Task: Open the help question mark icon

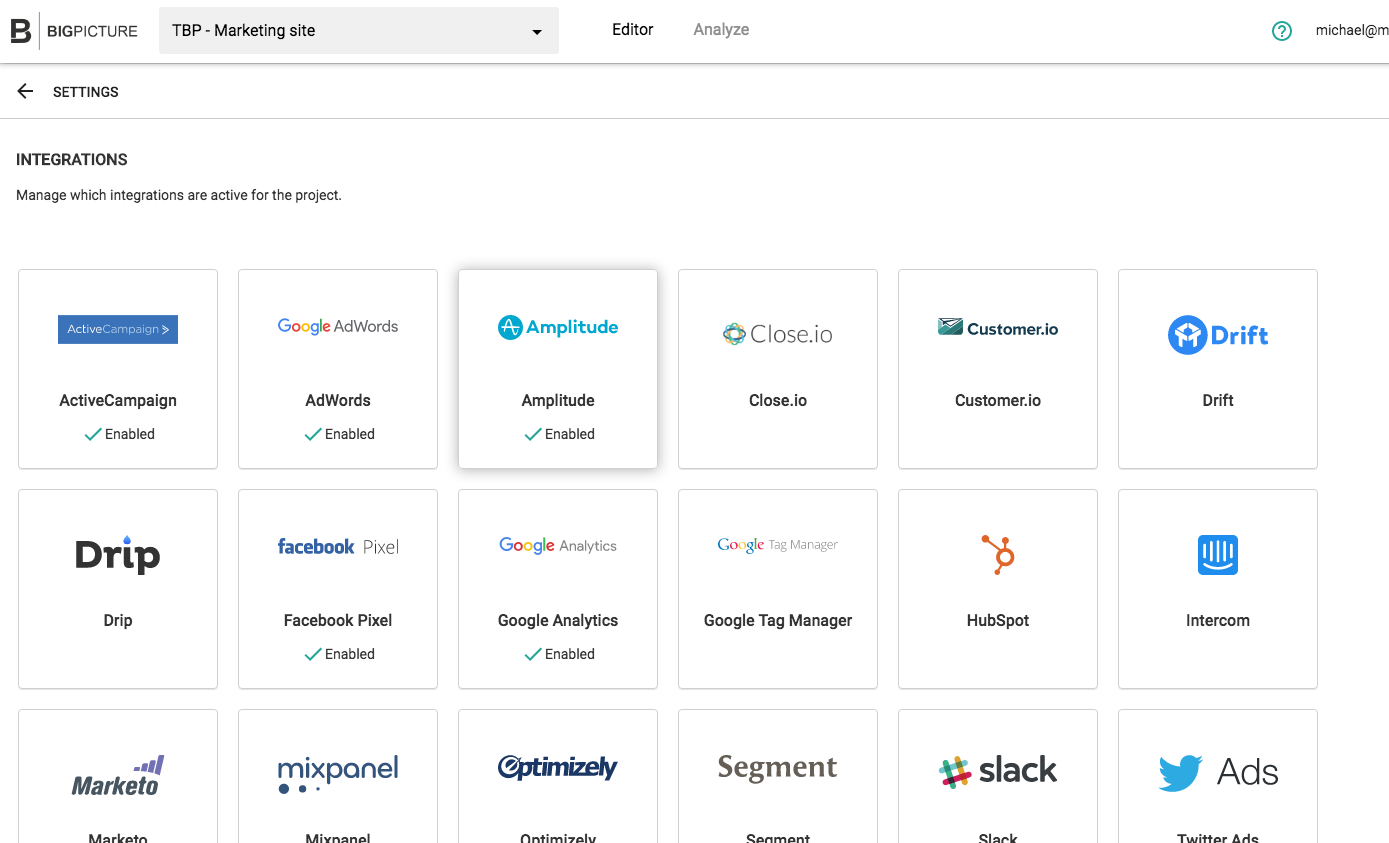Action: (1281, 31)
